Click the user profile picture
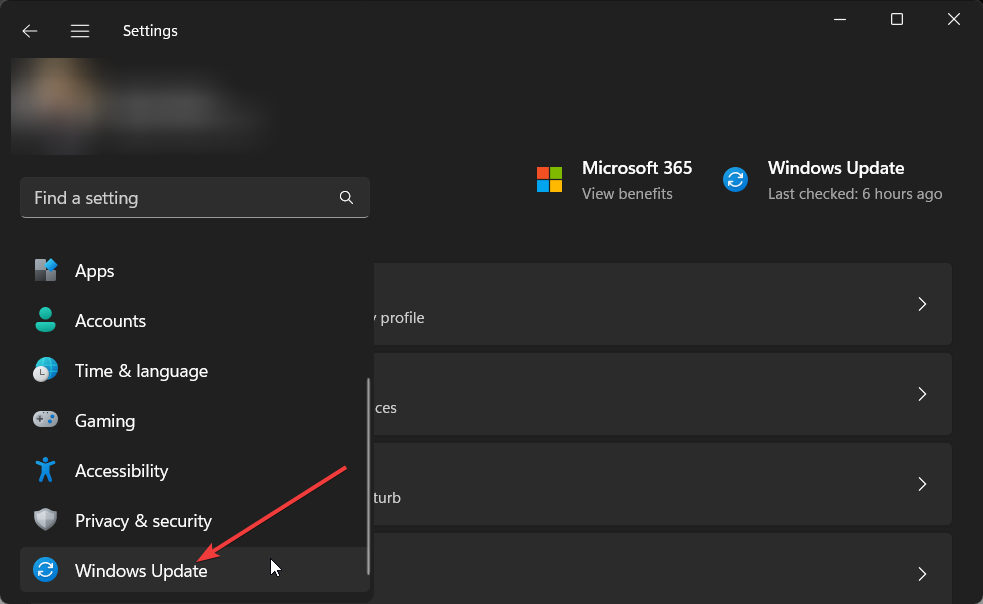 click(55, 105)
